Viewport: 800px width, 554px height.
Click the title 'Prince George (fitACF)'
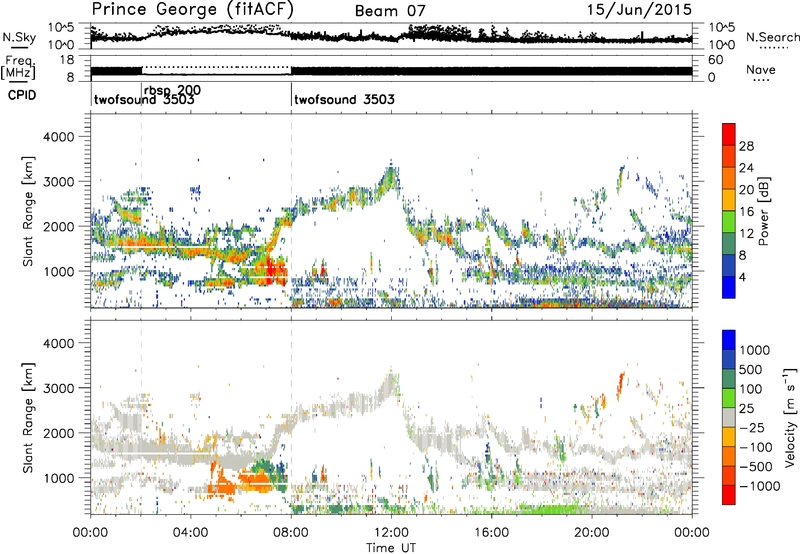[193, 10]
